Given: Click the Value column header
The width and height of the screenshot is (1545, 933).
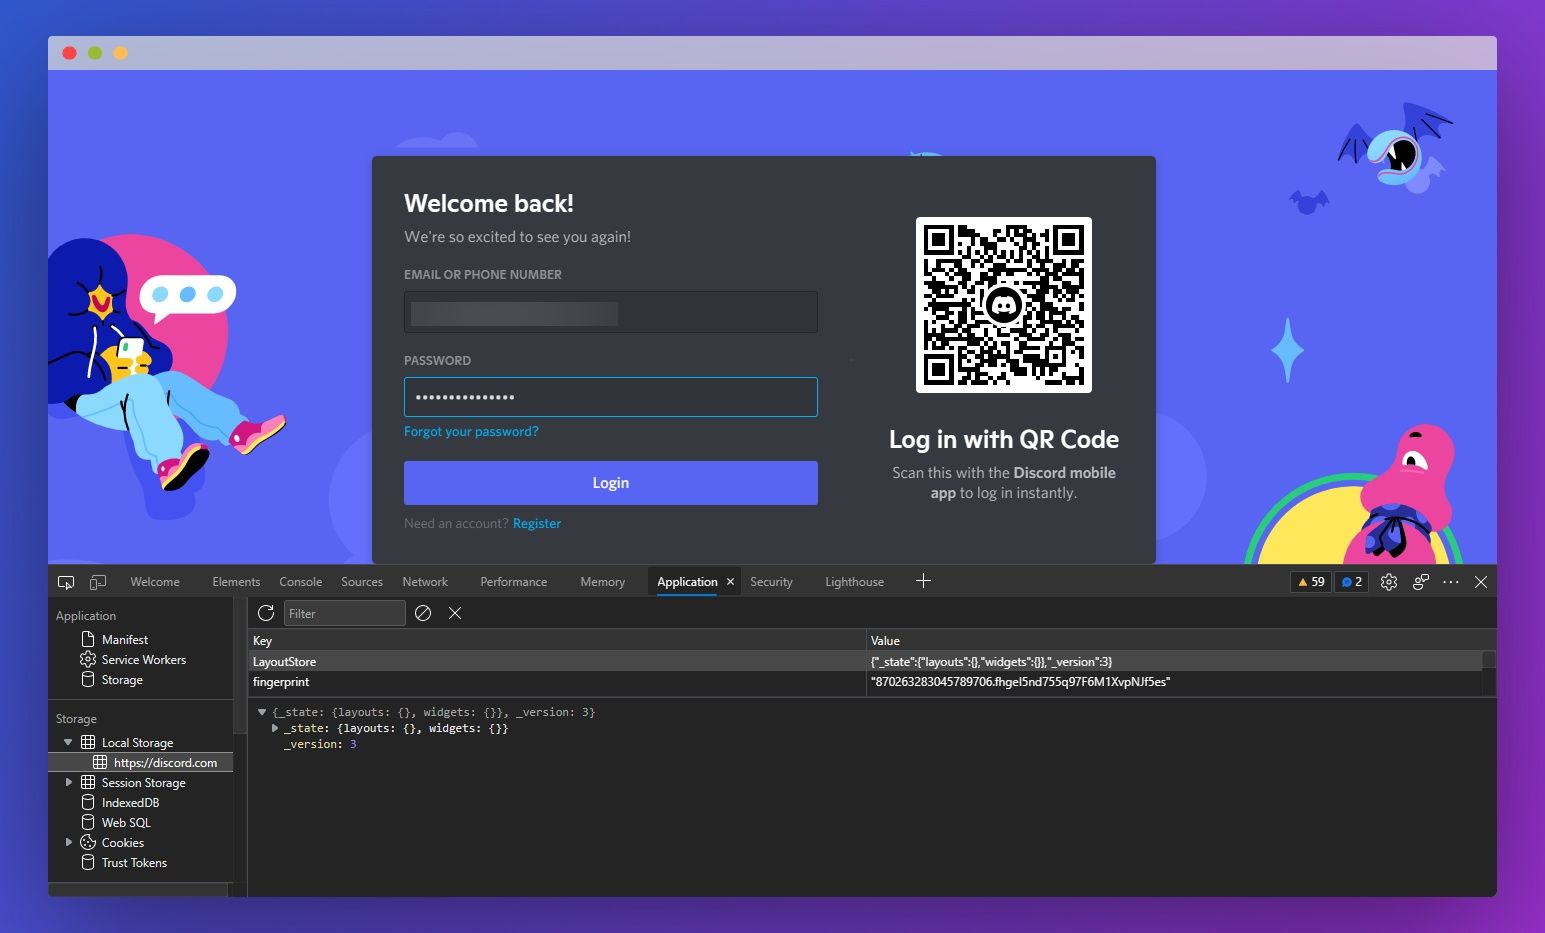Looking at the screenshot, I should [x=1181, y=640].
